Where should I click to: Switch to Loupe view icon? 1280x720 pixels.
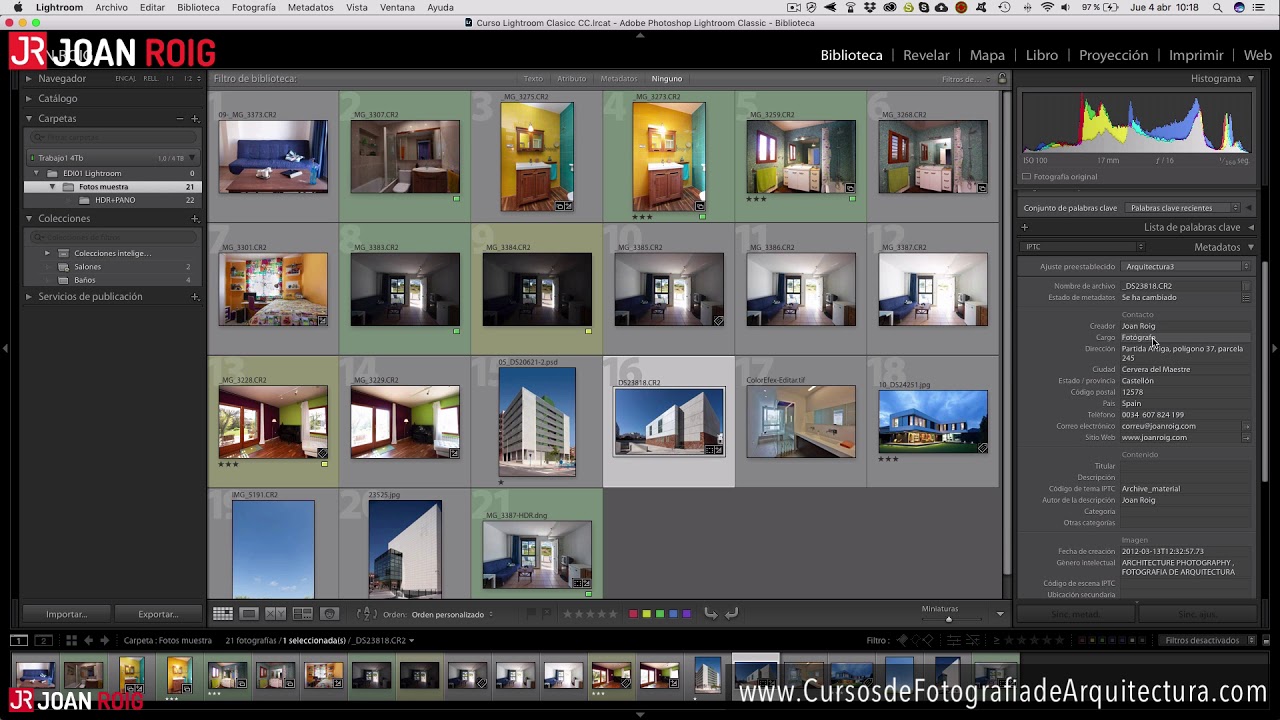(x=249, y=614)
